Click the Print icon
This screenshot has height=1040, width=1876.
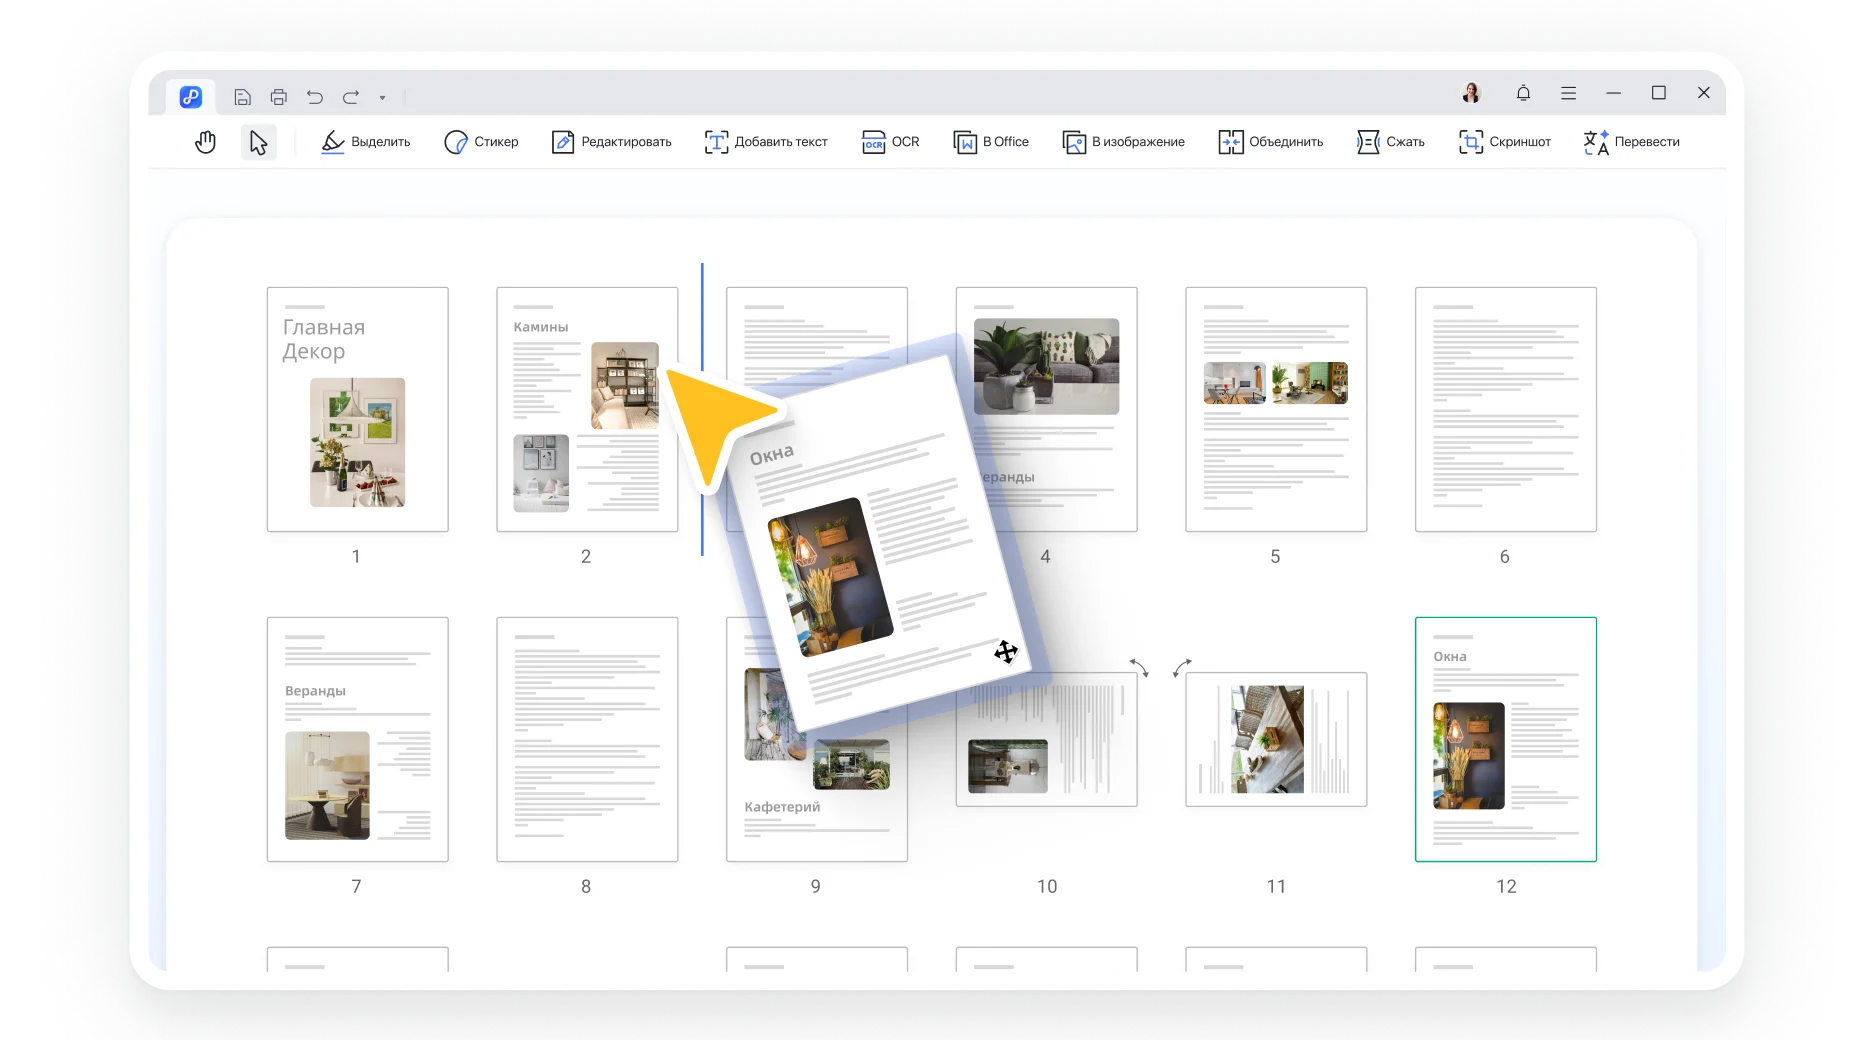279,96
